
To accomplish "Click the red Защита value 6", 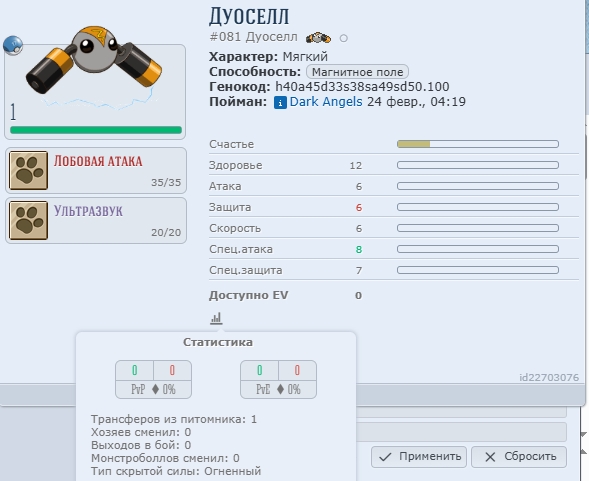I will click(359, 207).
